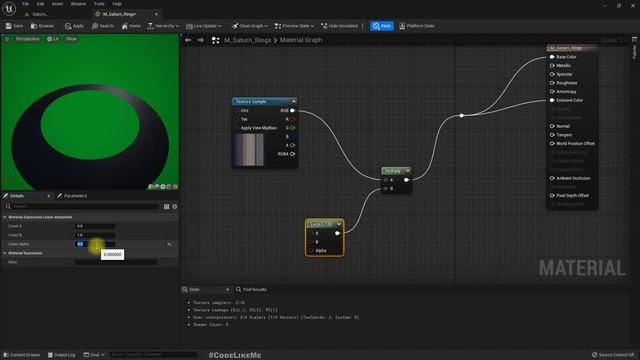Open the Clean Graph dropdown
The width and height of the screenshot is (640, 360).
click(x=250, y=26)
